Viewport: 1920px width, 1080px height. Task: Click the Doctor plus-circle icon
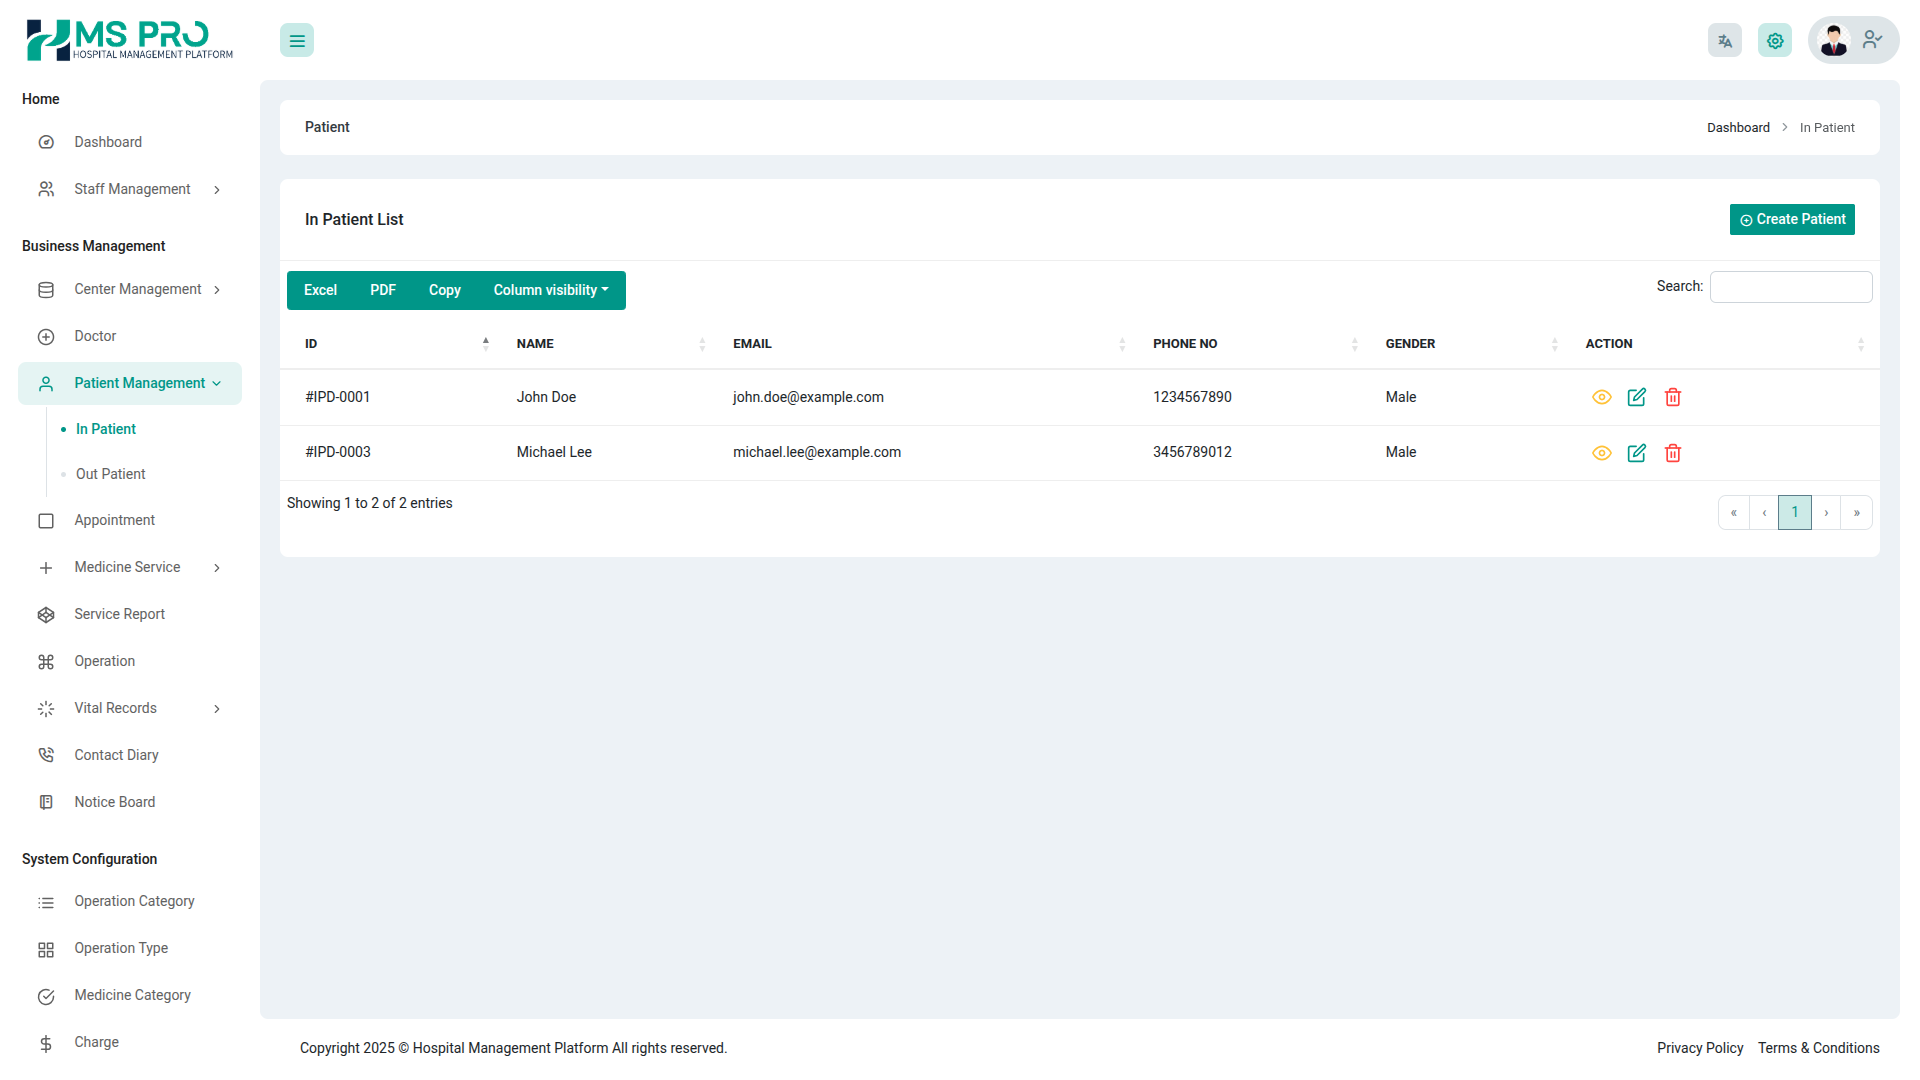point(46,337)
